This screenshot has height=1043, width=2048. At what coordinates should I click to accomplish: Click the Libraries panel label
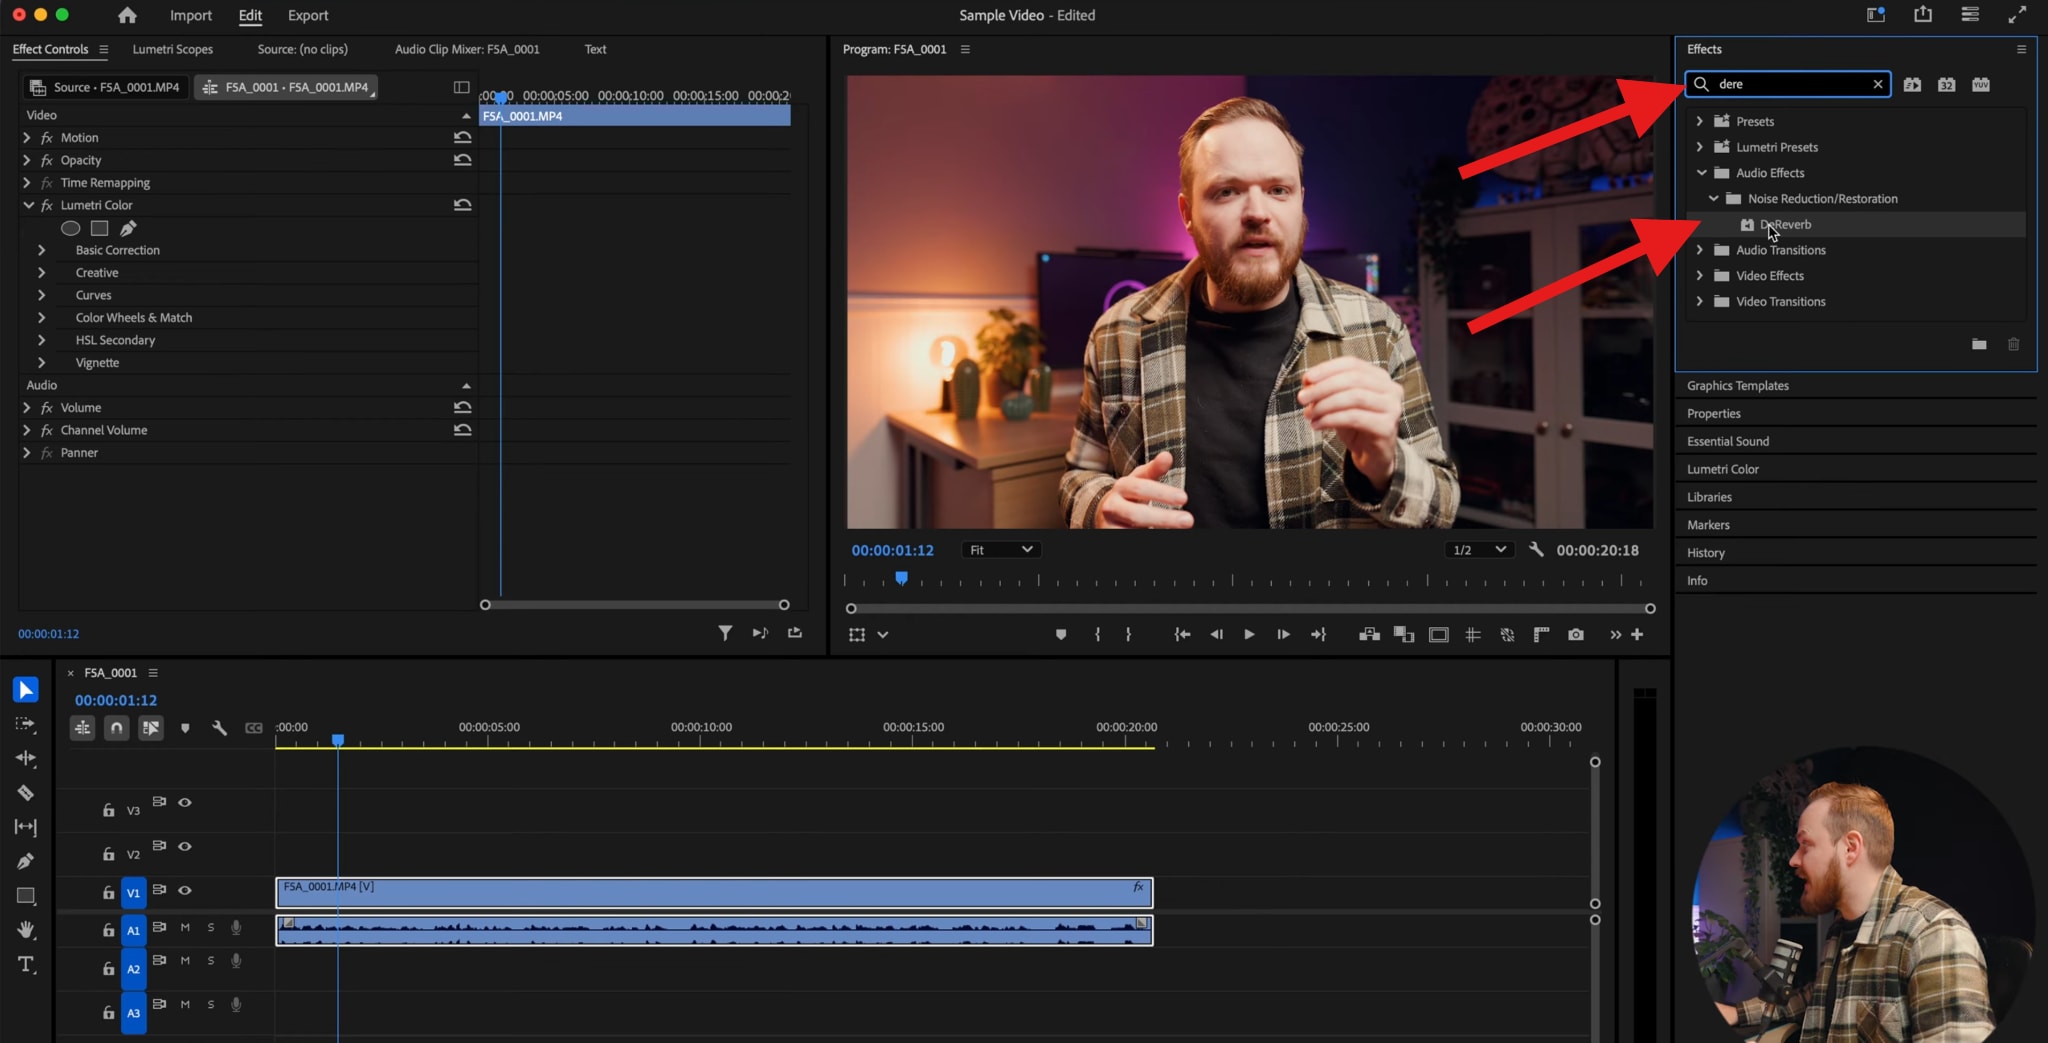[x=1709, y=497]
